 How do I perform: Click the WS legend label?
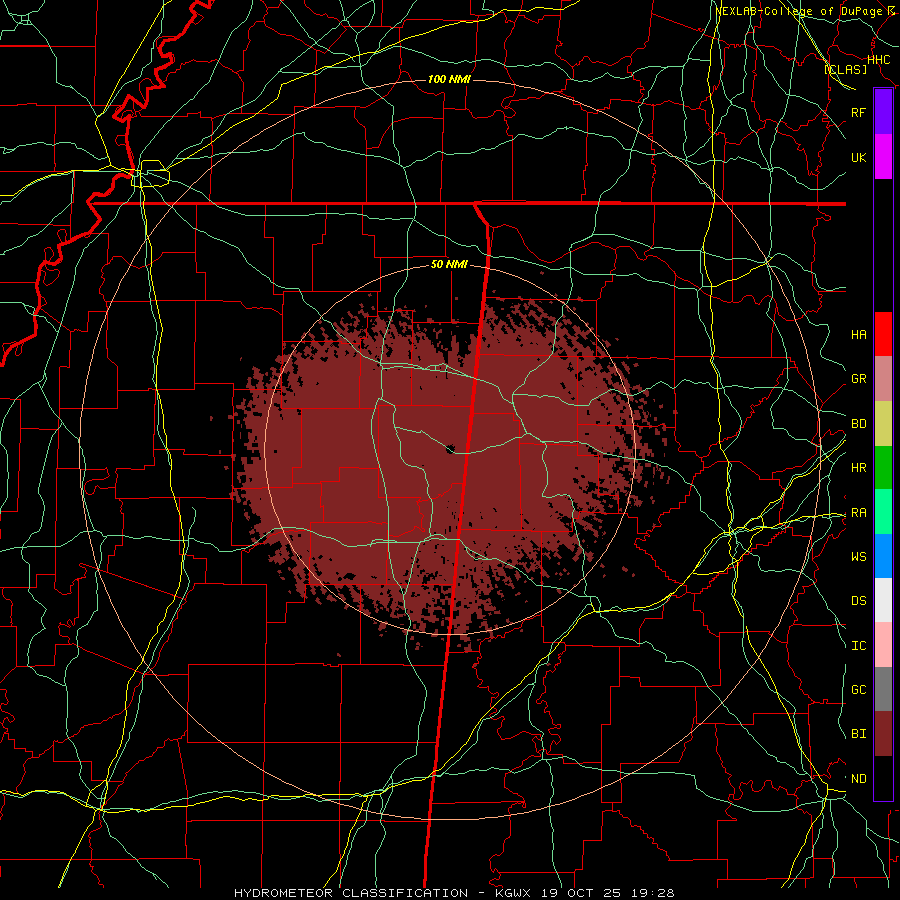pos(858,556)
